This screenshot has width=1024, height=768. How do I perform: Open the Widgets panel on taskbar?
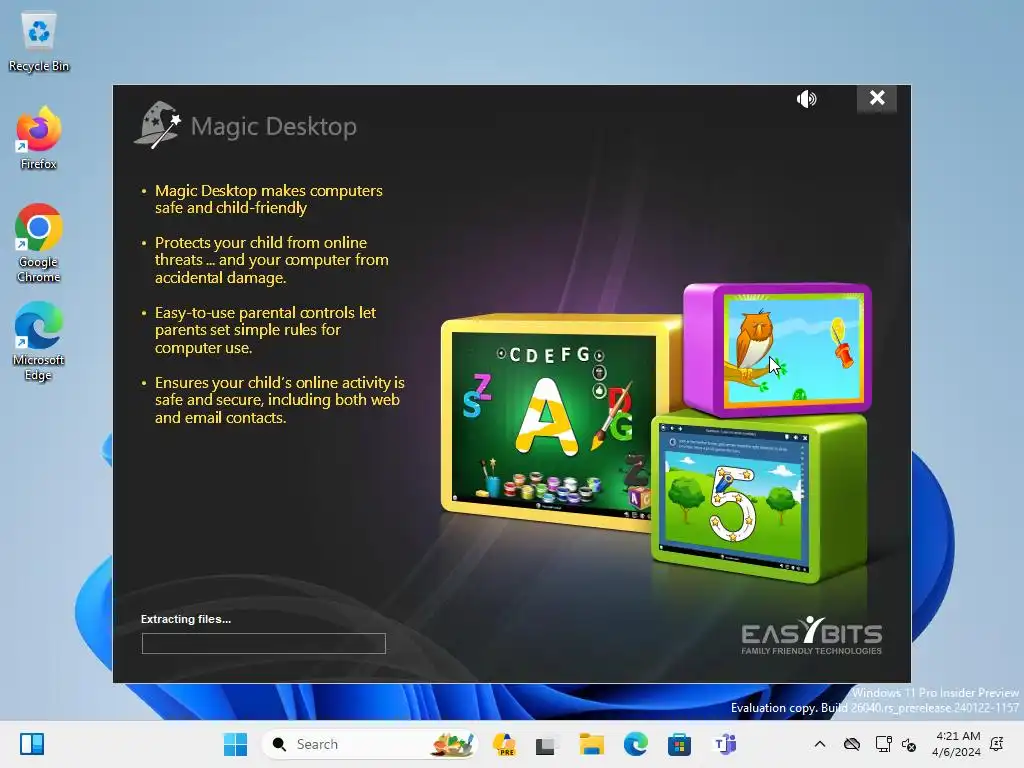click(x=32, y=744)
